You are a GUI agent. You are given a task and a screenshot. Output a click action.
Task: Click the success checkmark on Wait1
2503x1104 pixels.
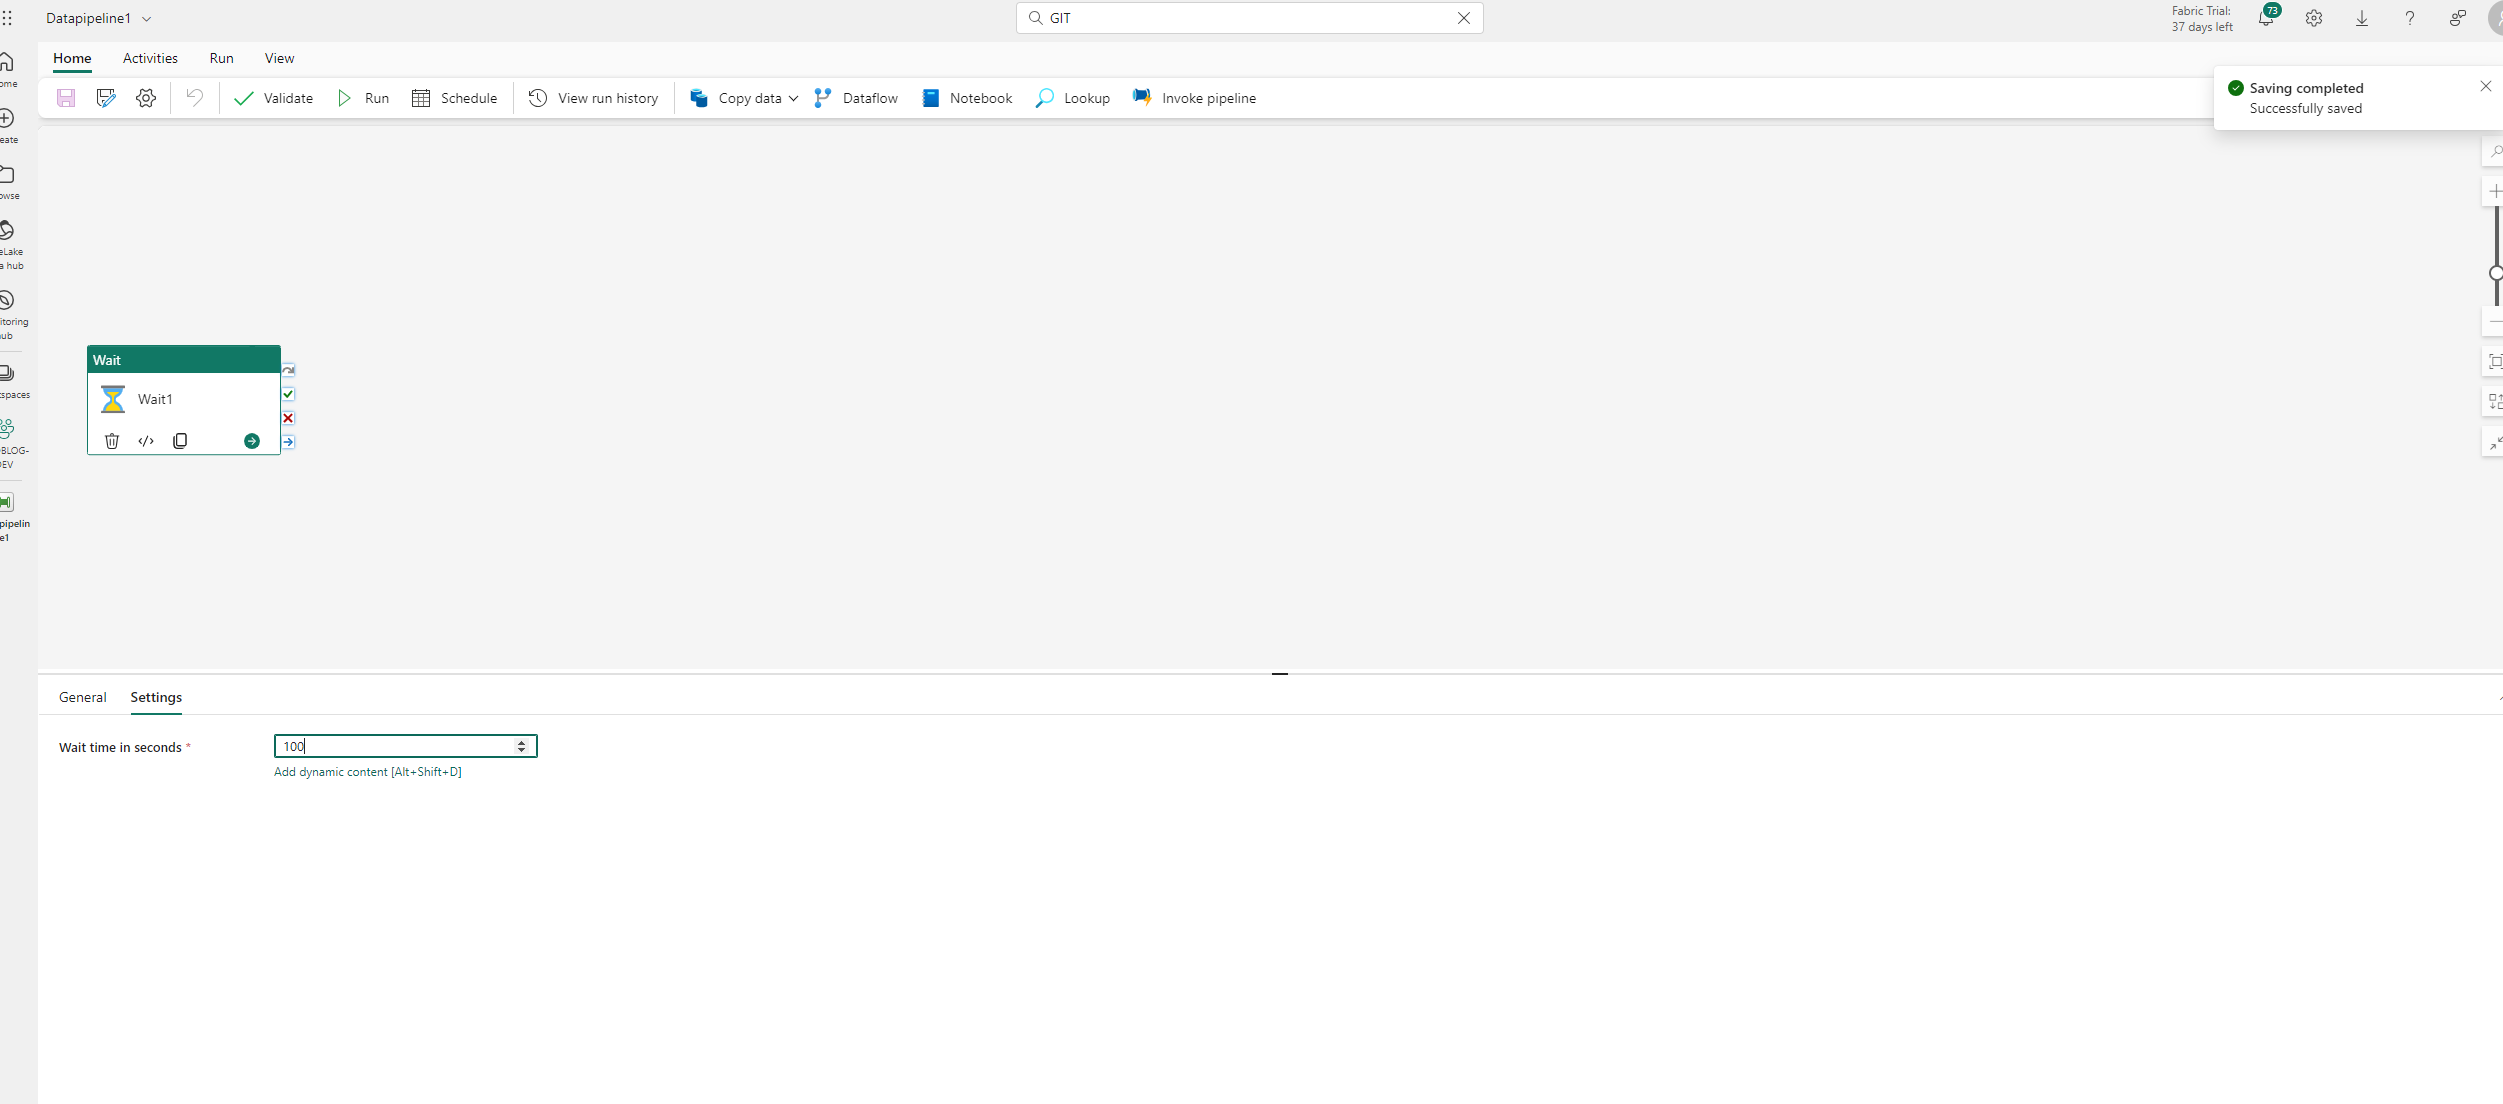(x=289, y=394)
